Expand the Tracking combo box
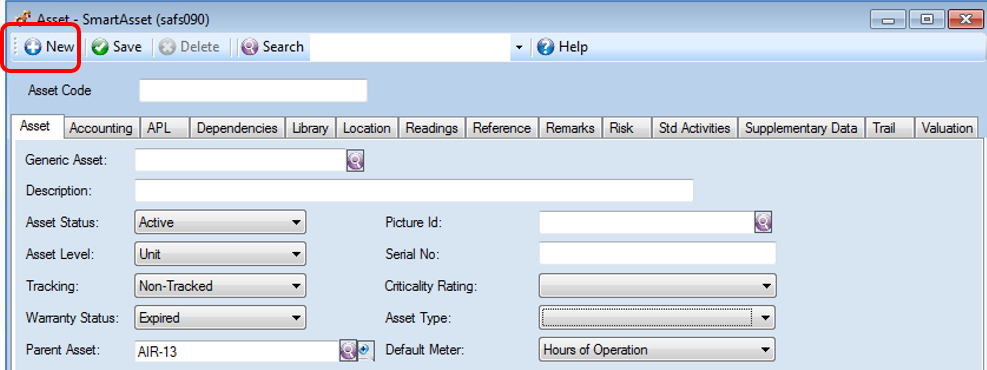This screenshot has width=987, height=370. [220, 286]
